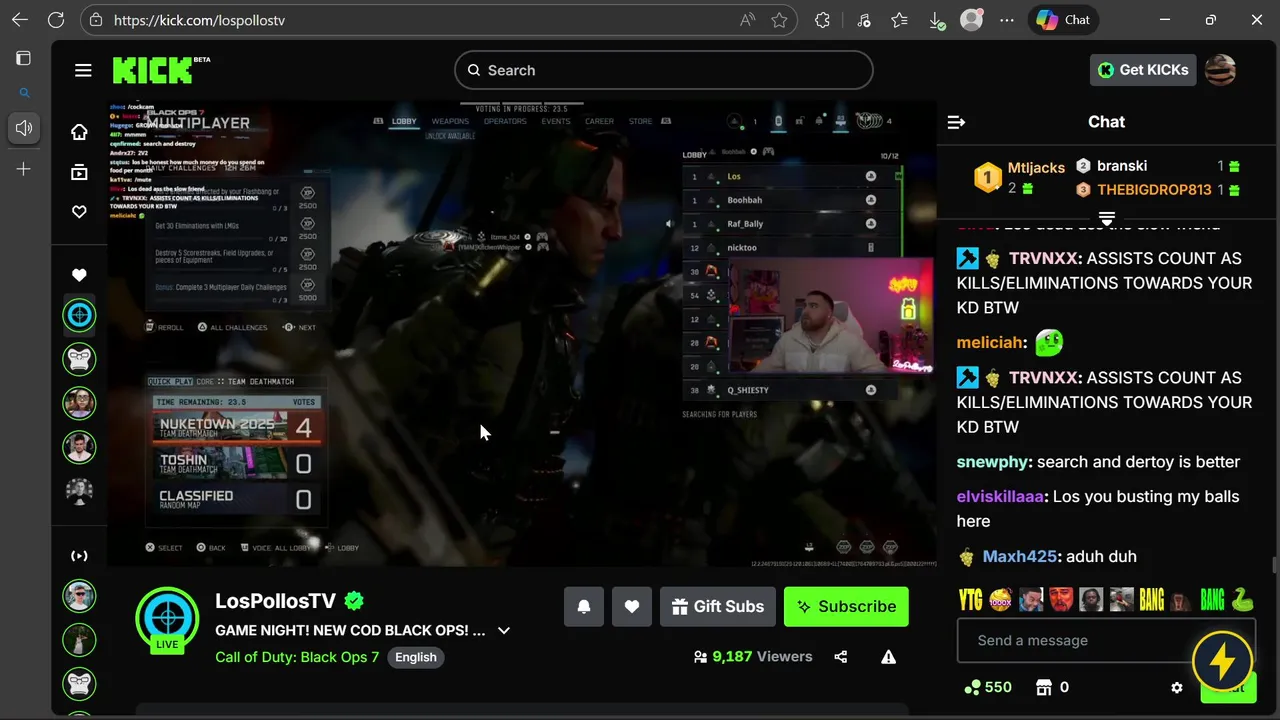The image size is (1280, 720).
Task: Open browser Extensions icon
Action: 822,20
